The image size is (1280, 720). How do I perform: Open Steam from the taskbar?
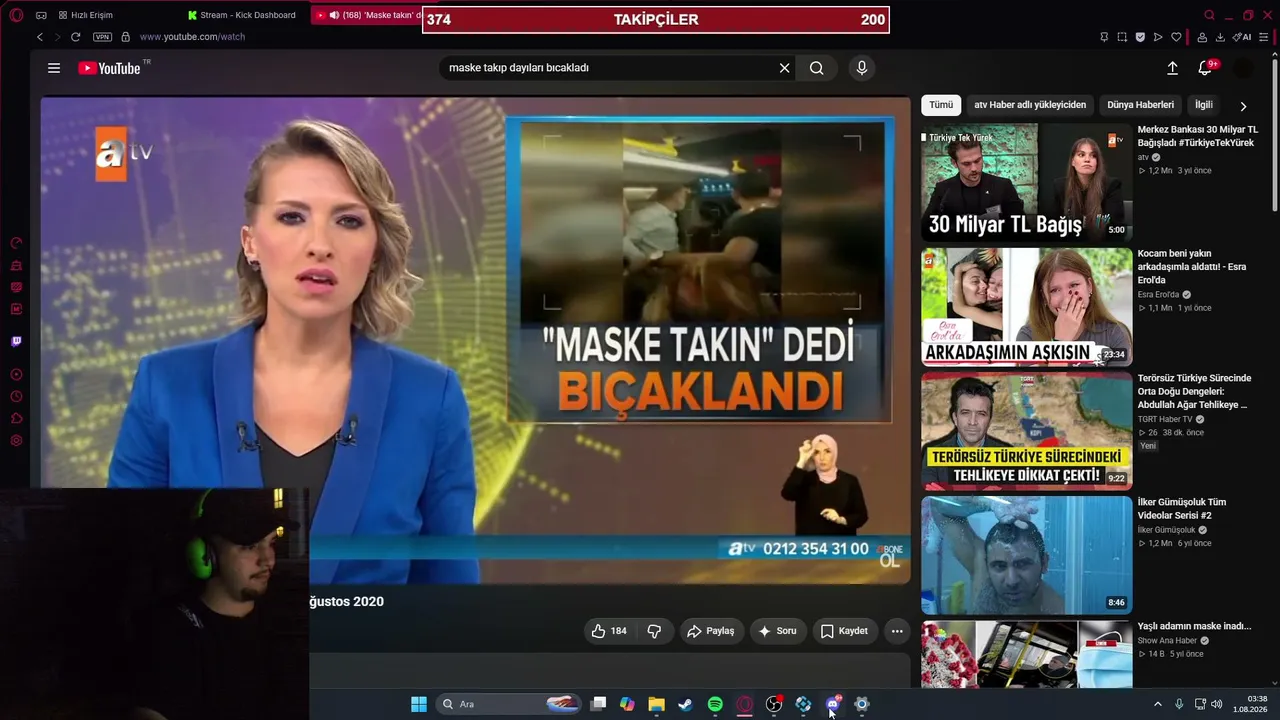tap(685, 704)
